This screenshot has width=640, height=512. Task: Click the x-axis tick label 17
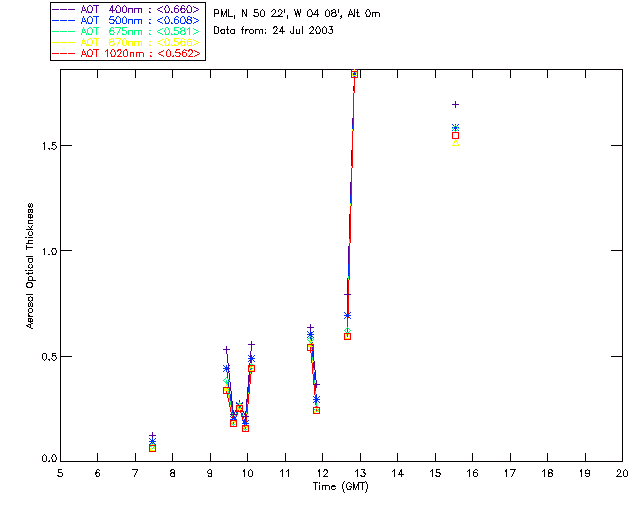pos(510,473)
